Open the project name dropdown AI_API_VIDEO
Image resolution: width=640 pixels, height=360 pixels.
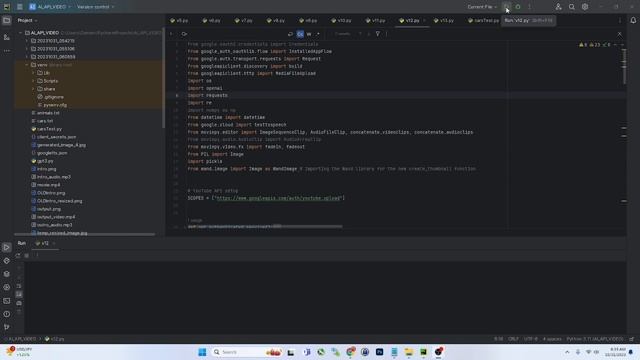click(x=50, y=7)
